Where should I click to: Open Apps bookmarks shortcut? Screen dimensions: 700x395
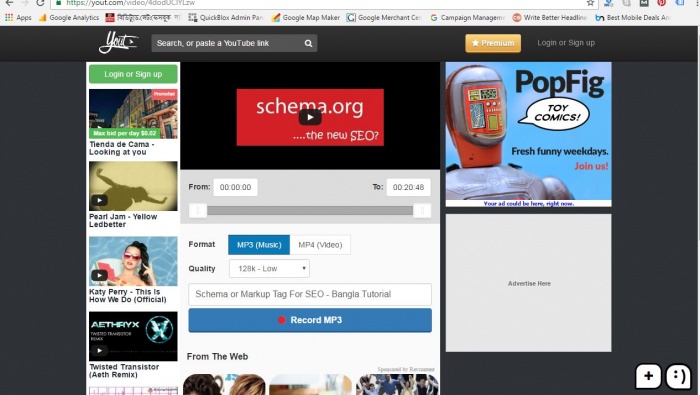pos(18,18)
